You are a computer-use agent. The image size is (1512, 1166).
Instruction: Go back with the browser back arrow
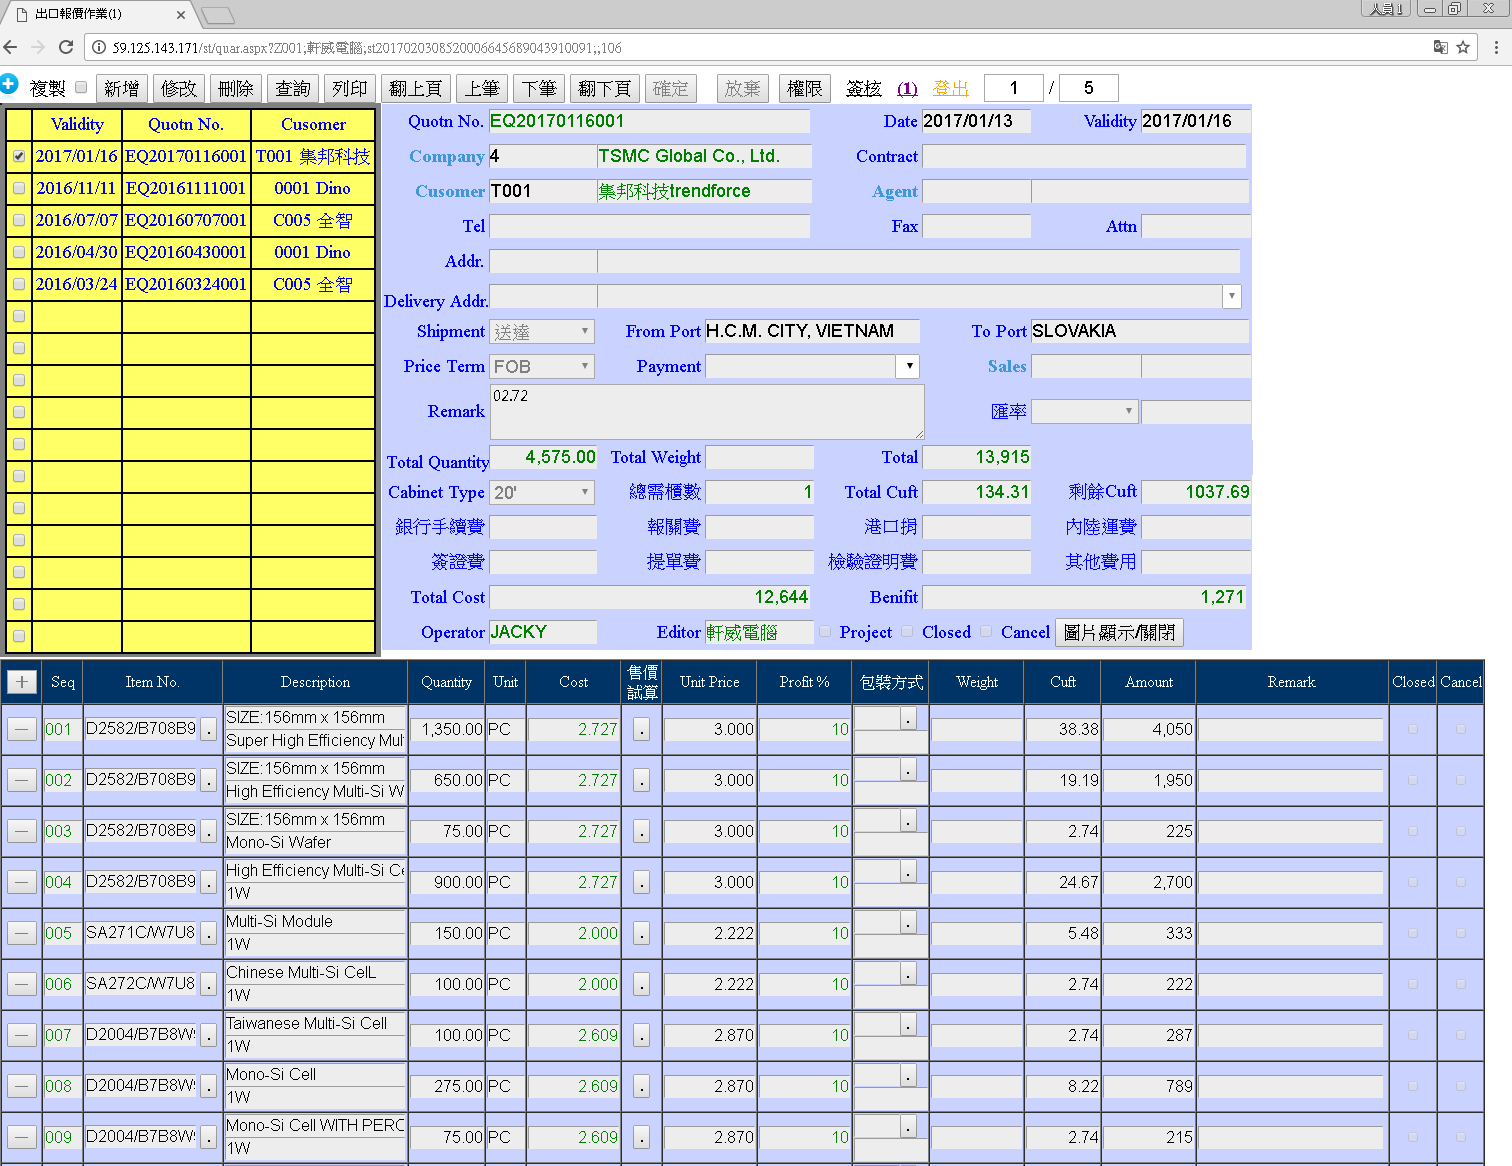pyautogui.click(x=11, y=47)
